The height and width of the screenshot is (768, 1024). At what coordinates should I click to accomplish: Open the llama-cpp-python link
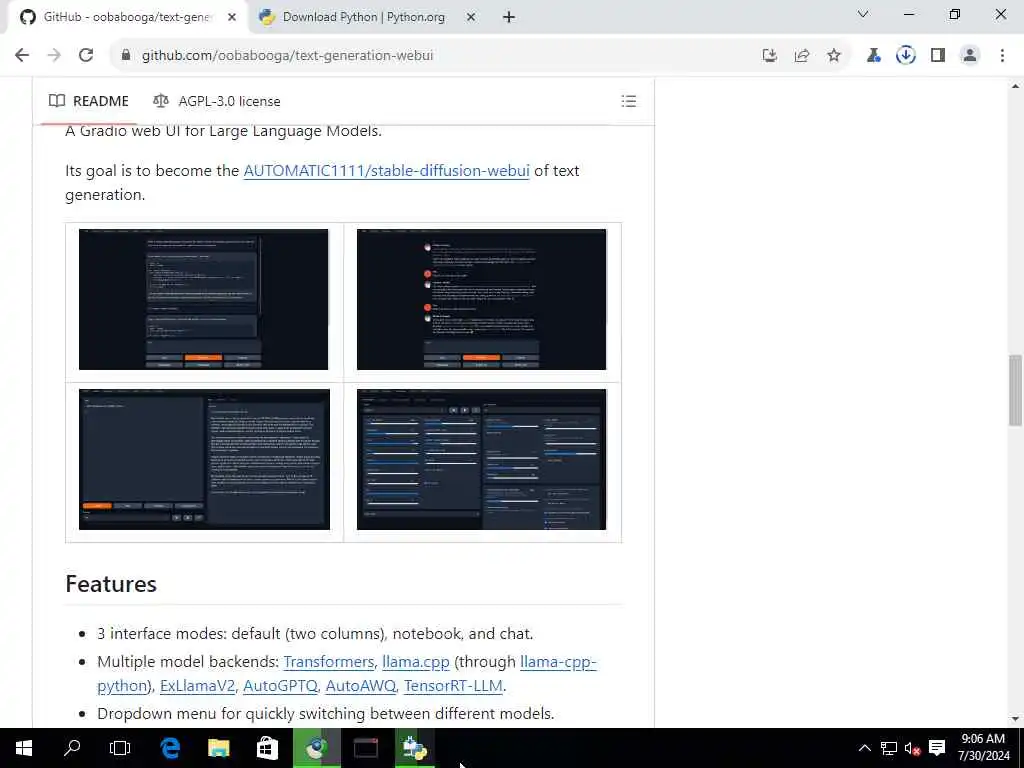click(x=558, y=662)
